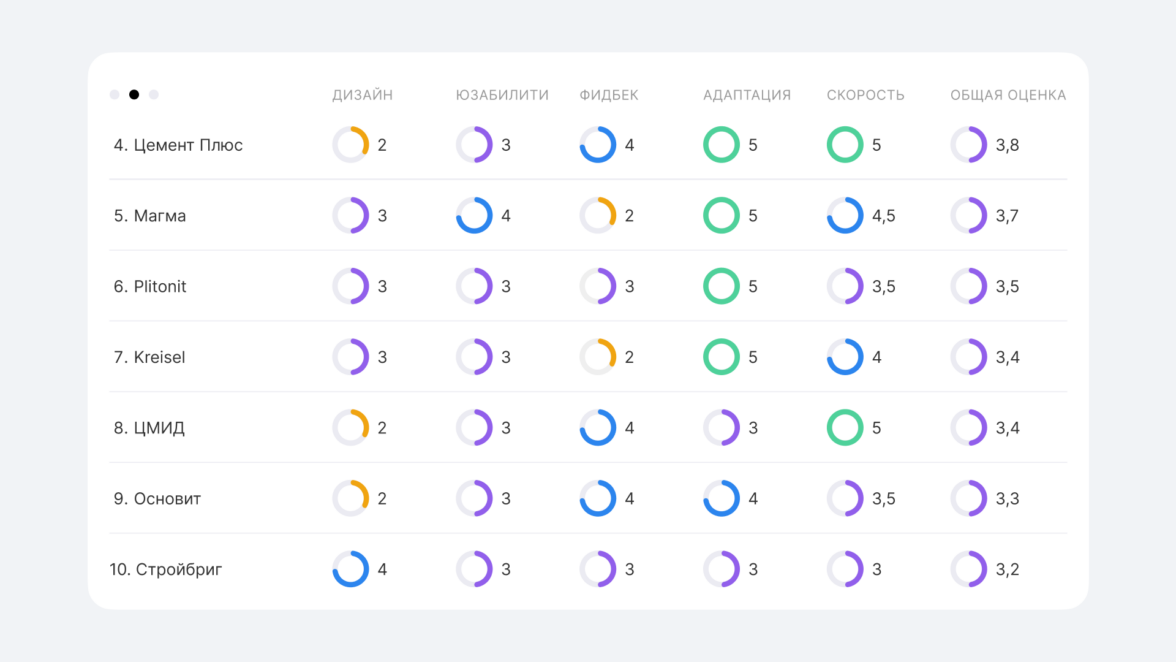Click ЦМИД speed green ring
The image size is (1176, 662).
click(x=845, y=428)
